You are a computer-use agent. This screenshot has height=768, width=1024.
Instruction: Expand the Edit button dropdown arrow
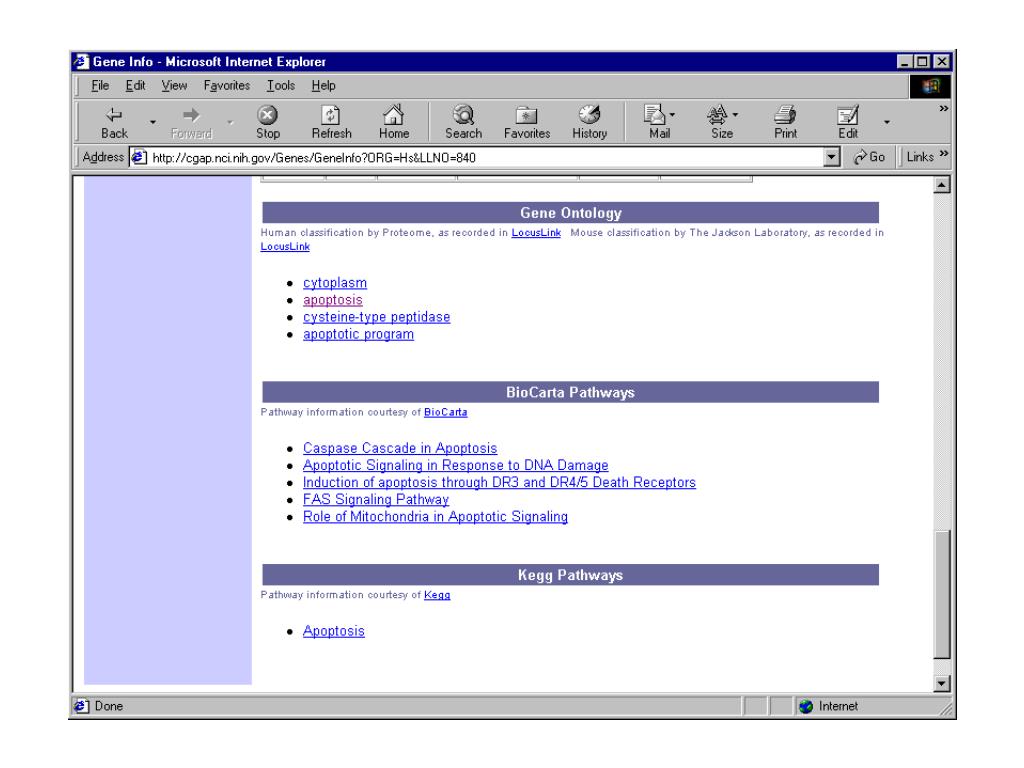tap(886, 122)
